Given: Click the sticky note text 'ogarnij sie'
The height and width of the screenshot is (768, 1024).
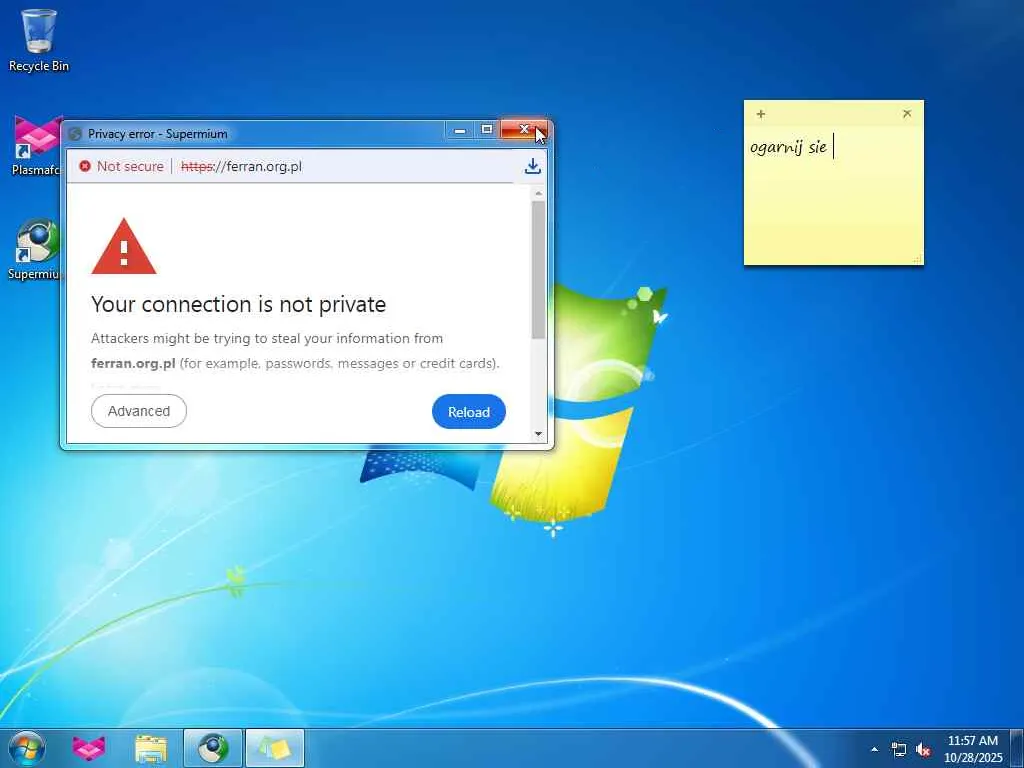Looking at the screenshot, I should pos(788,148).
